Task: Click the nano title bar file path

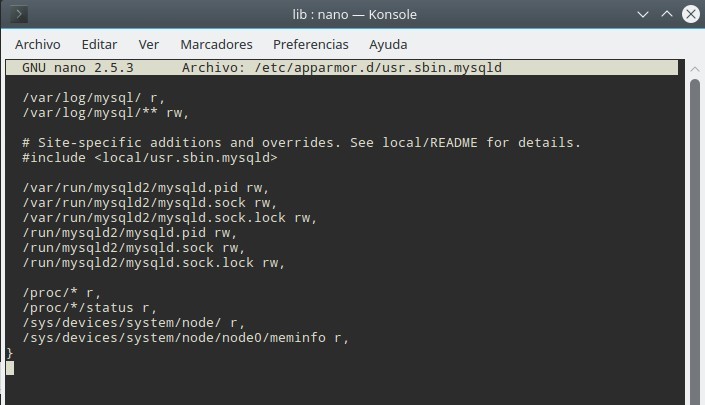Action: (x=378, y=68)
